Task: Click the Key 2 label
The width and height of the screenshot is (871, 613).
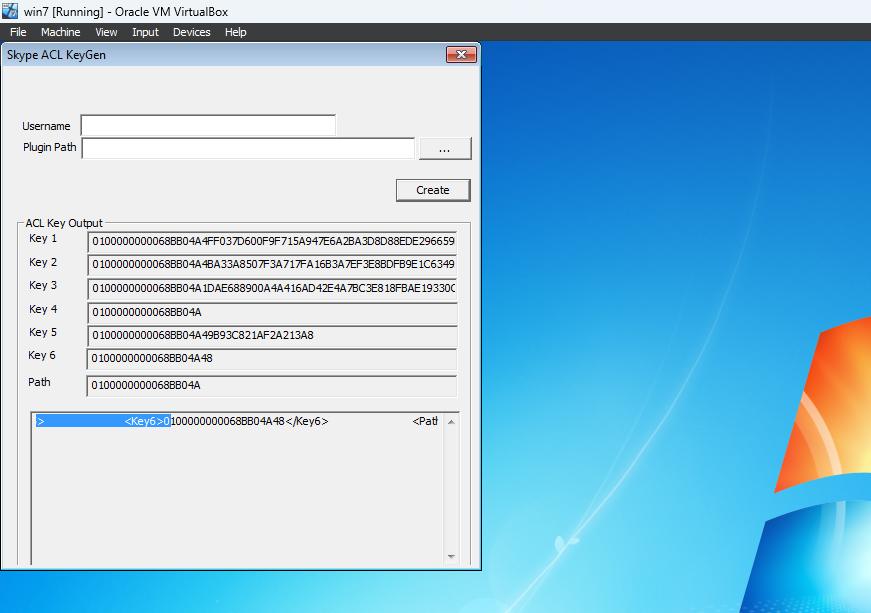Action: 43,262
